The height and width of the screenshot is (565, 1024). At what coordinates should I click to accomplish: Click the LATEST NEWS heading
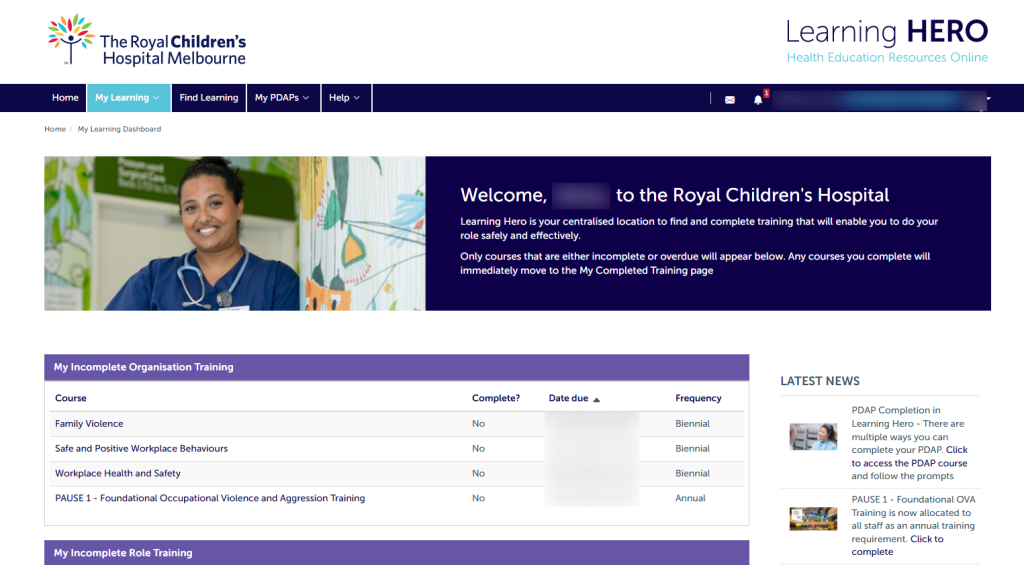click(x=820, y=381)
